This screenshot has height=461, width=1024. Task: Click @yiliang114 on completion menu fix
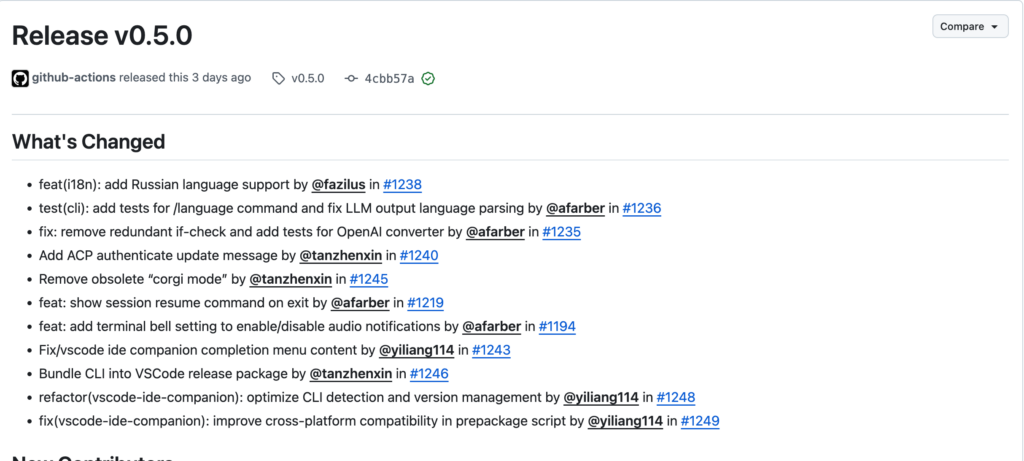pos(417,350)
